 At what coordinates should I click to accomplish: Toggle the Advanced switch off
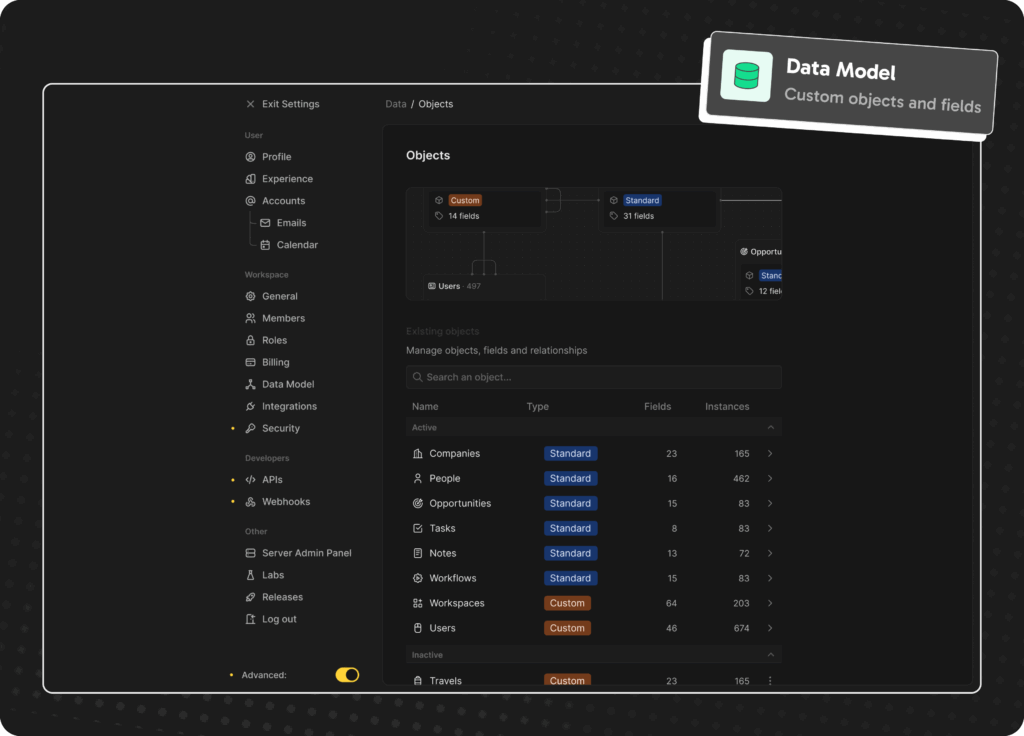[x=347, y=675]
